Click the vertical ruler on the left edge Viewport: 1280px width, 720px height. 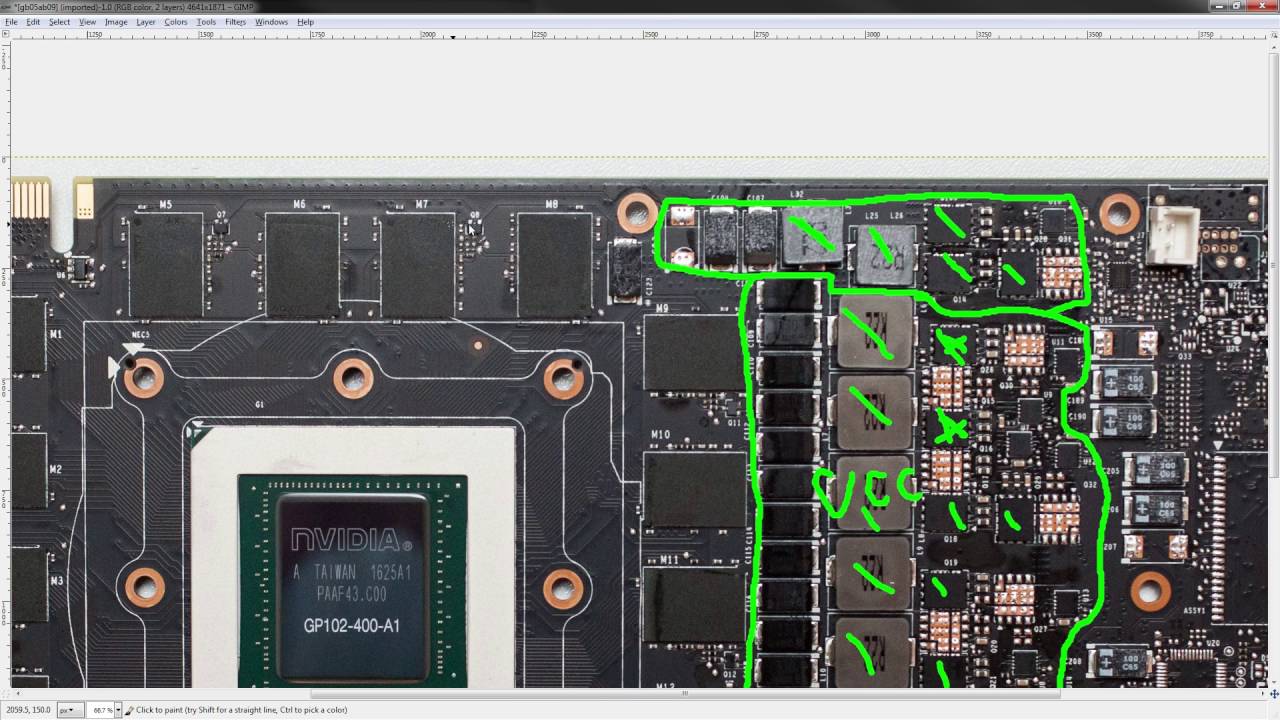(5, 365)
